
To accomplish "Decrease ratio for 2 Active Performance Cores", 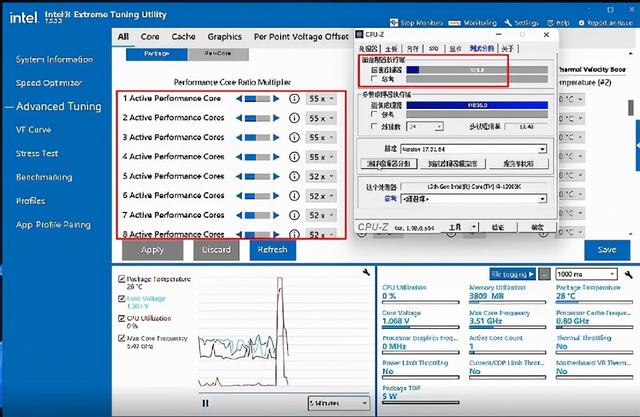I will [239, 118].
